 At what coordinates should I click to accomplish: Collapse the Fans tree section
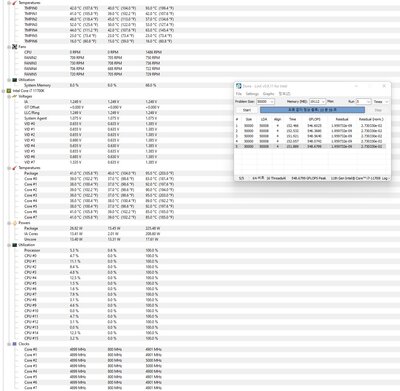click(9, 47)
